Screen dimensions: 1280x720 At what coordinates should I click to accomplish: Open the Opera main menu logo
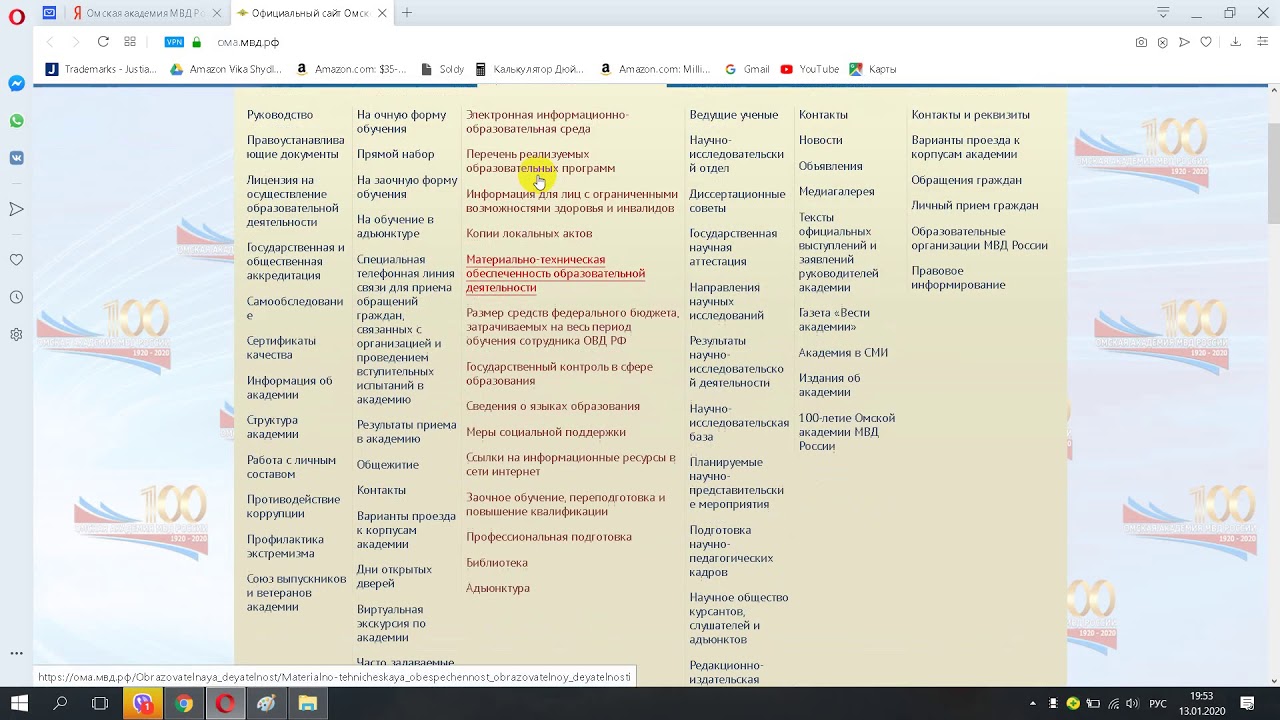tap(16, 16)
